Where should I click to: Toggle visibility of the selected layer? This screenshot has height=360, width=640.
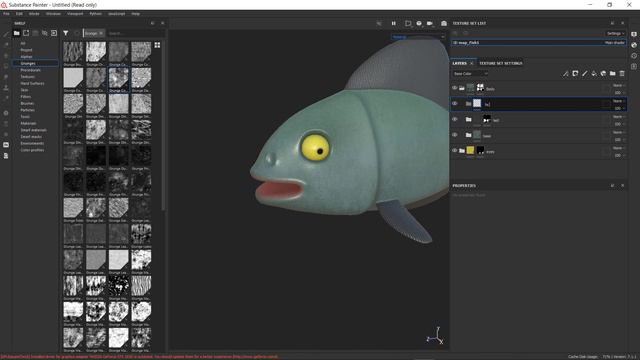point(454,104)
